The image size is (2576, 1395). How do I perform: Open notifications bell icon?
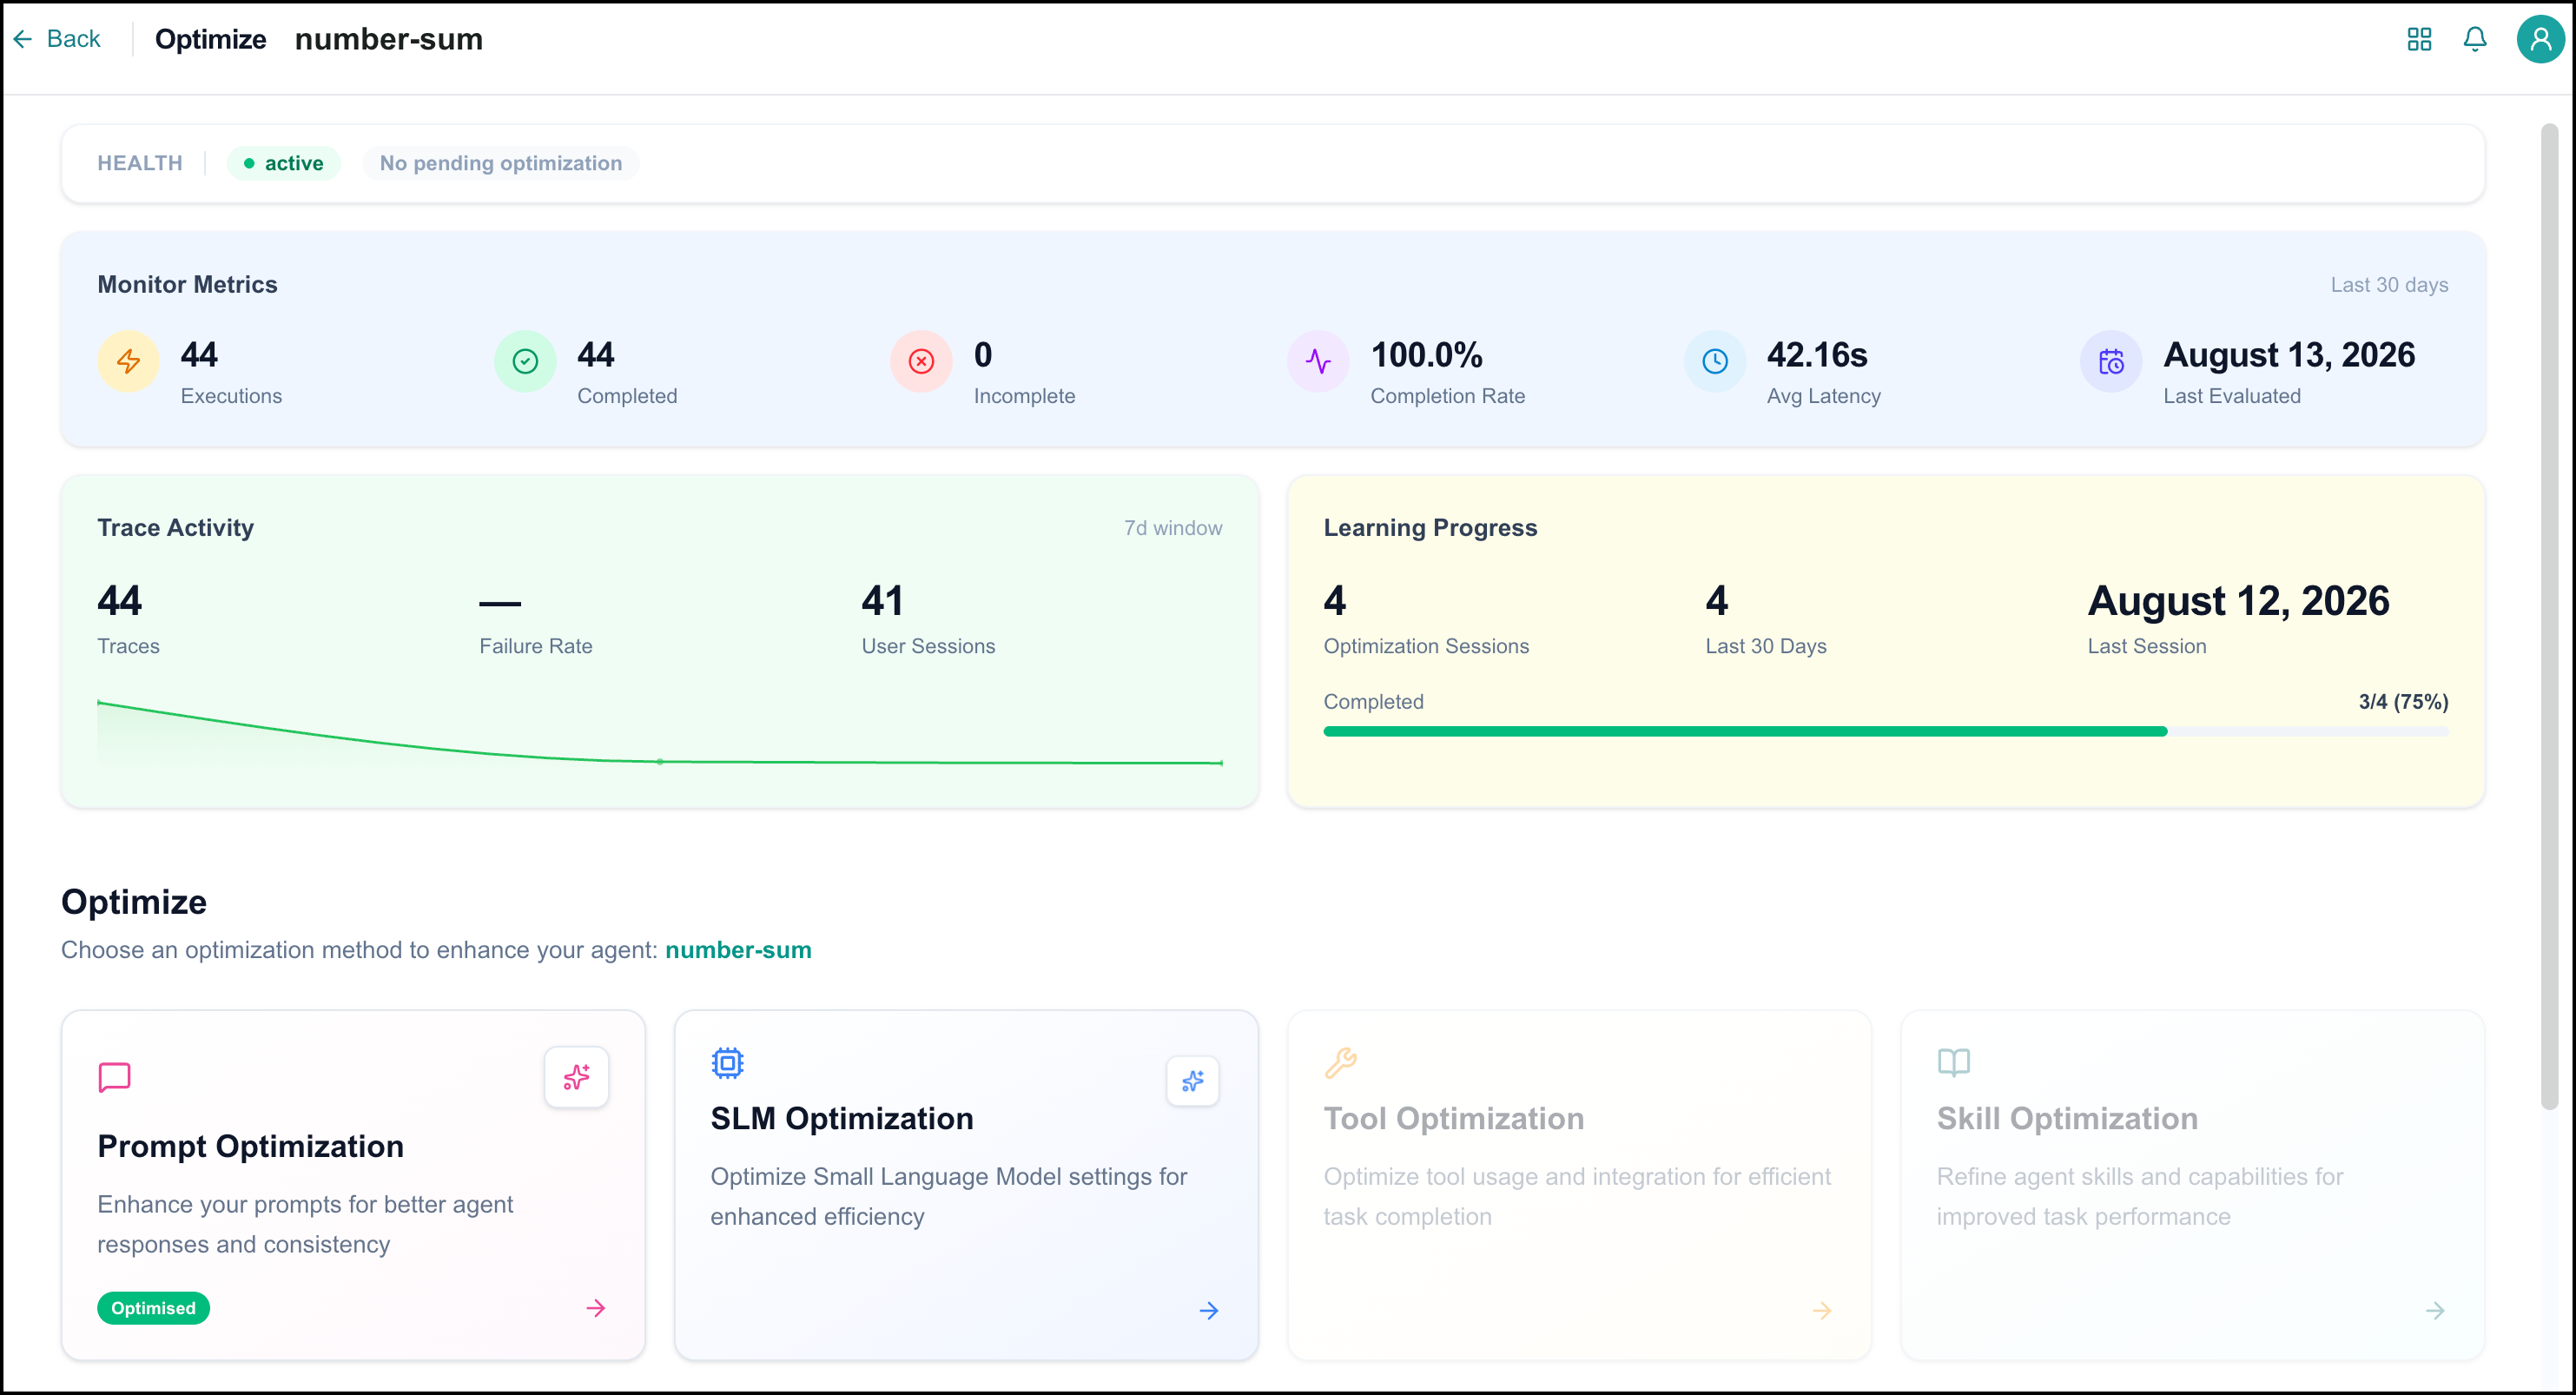point(2475,39)
